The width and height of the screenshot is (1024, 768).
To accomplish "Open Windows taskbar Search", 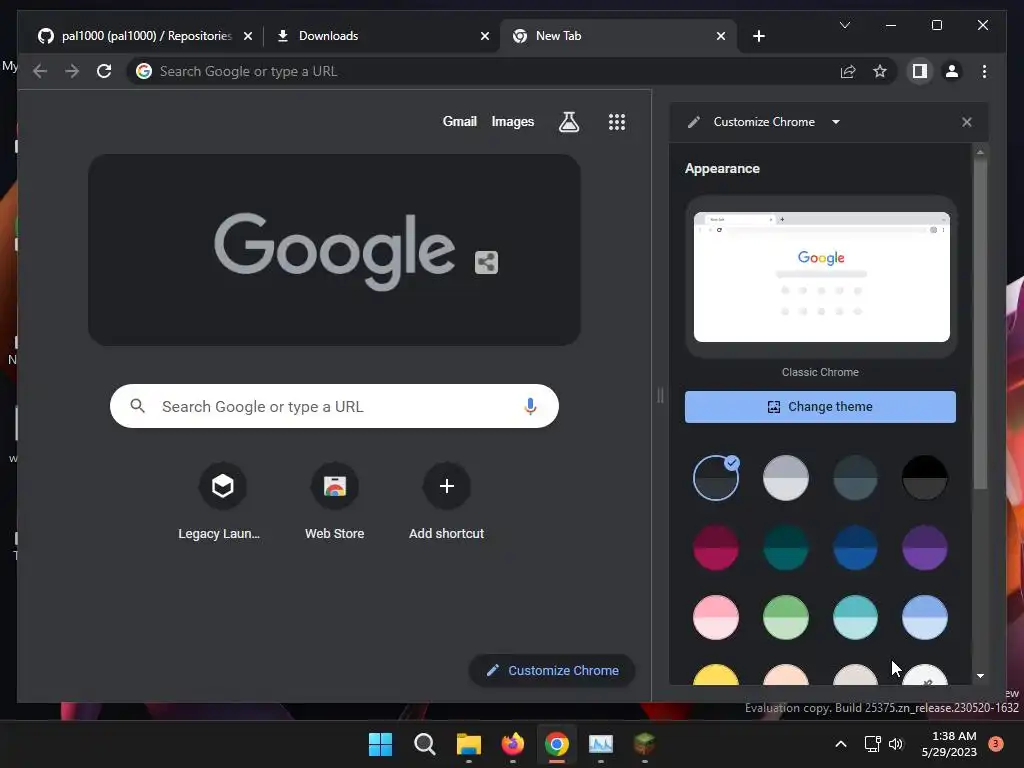I will [424, 744].
